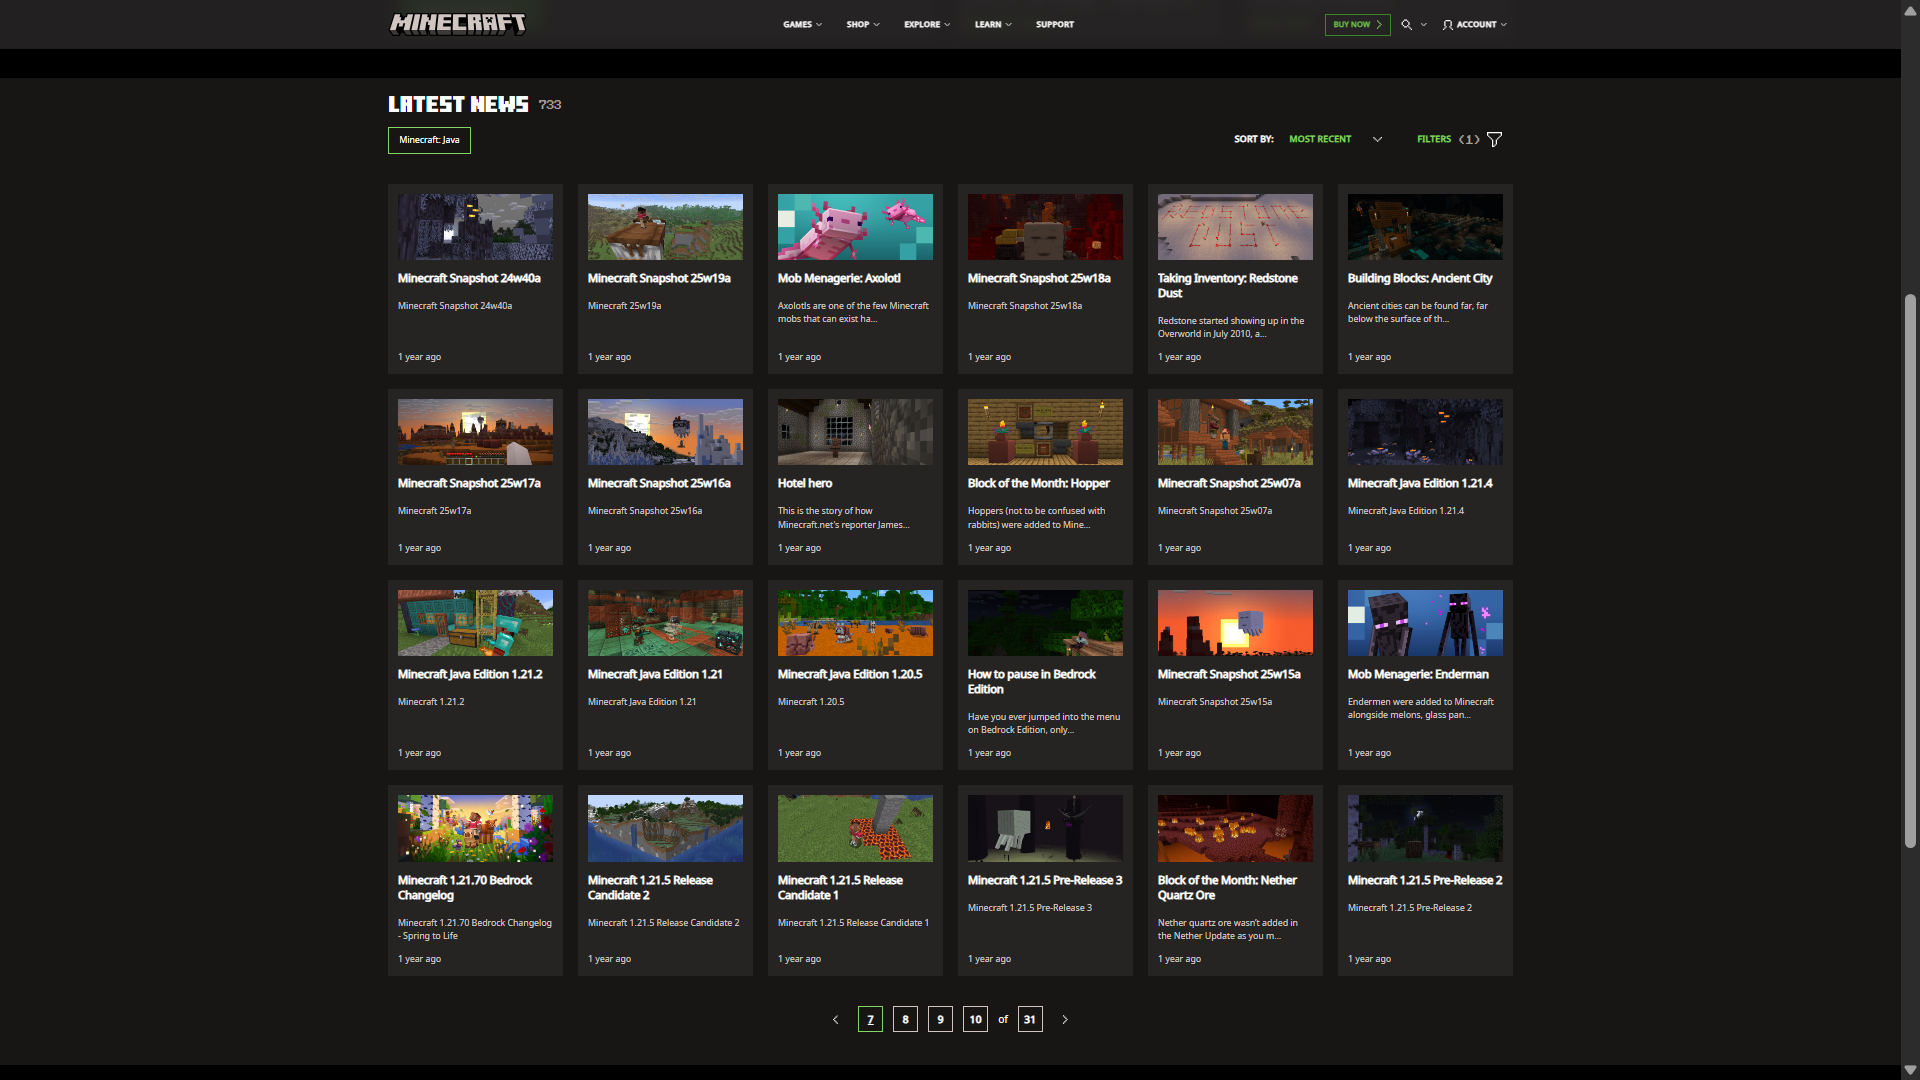Screen dimensions: 1920x1080
Task: Open the Java Edition 1.21.2 thumbnail
Action: pyautogui.click(x=475, y=623)
